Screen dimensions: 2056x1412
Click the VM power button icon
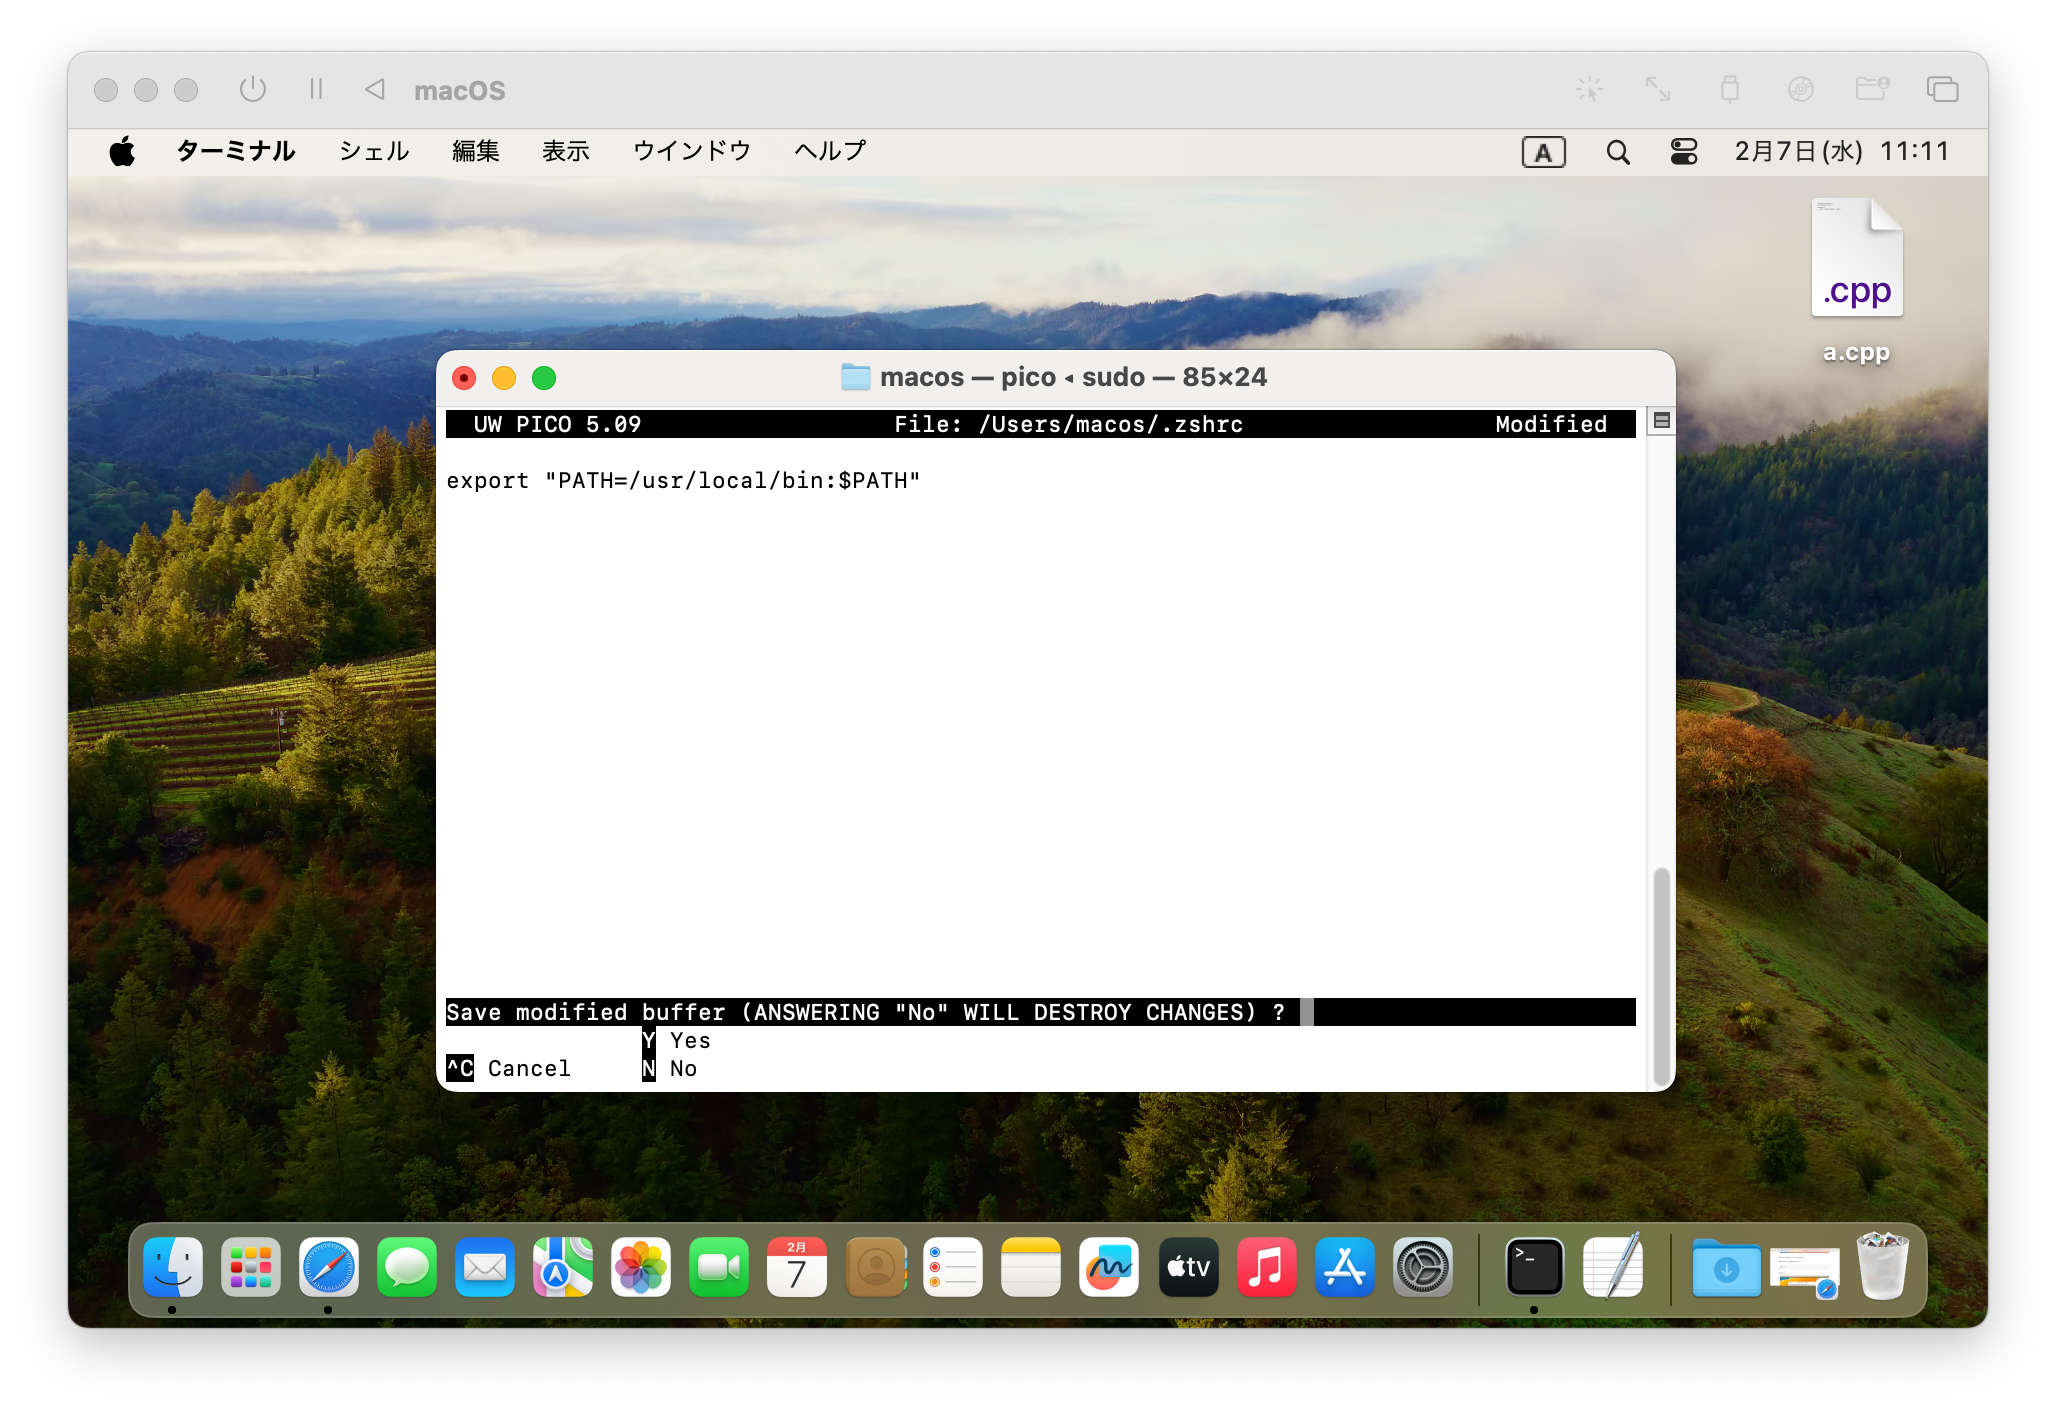253,90
